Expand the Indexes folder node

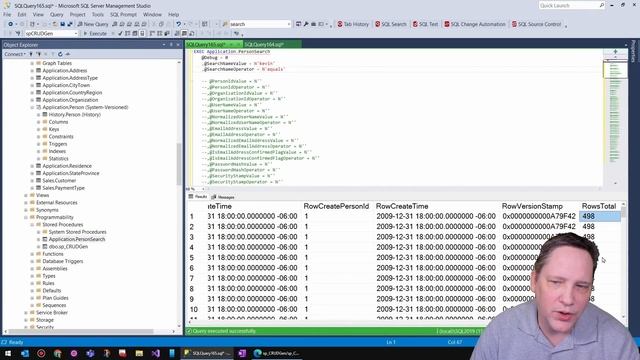point(39,151)
